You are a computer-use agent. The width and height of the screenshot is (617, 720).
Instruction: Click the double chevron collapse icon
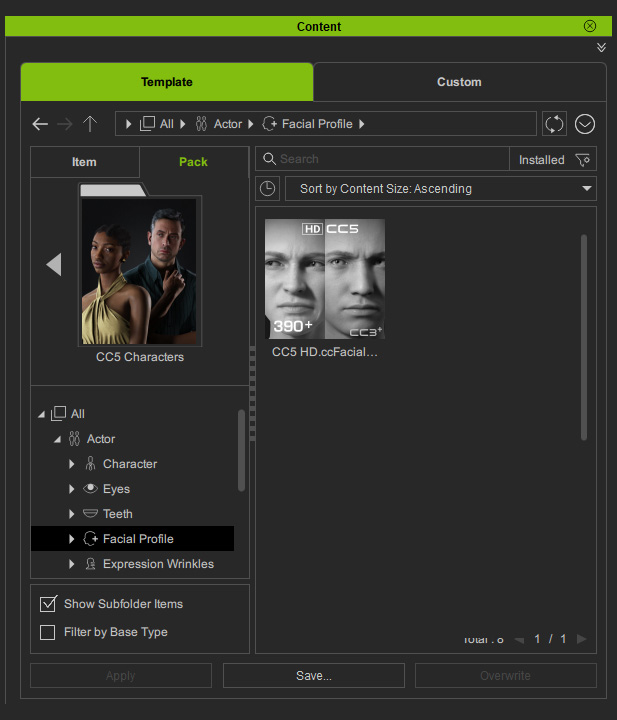[601, 47]
